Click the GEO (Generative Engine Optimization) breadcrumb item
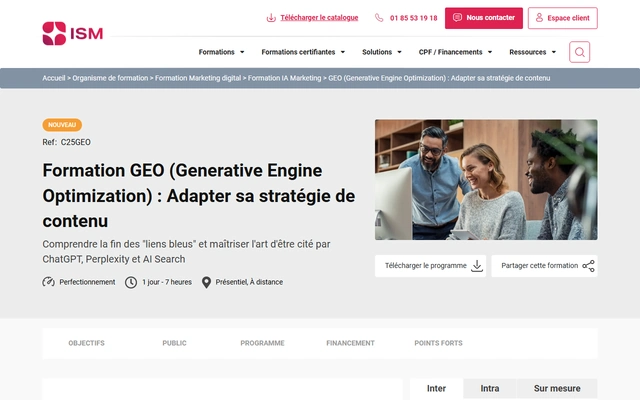Viewport: 640px width, 400px height. coord(439,78)
